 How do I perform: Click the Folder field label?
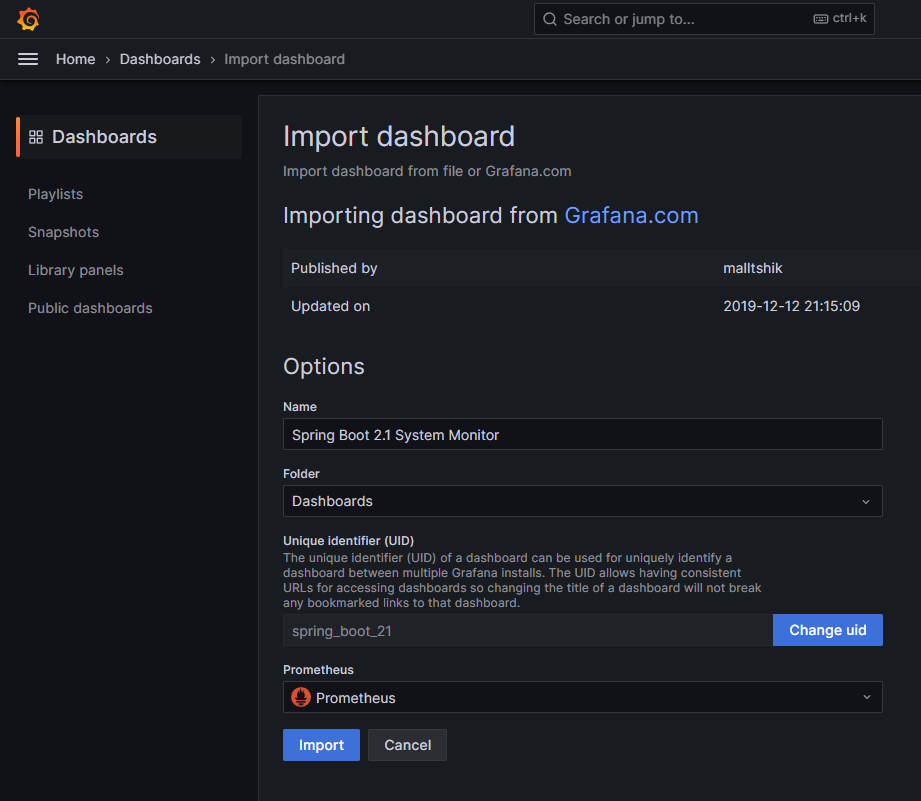click(x=301, y=474)
